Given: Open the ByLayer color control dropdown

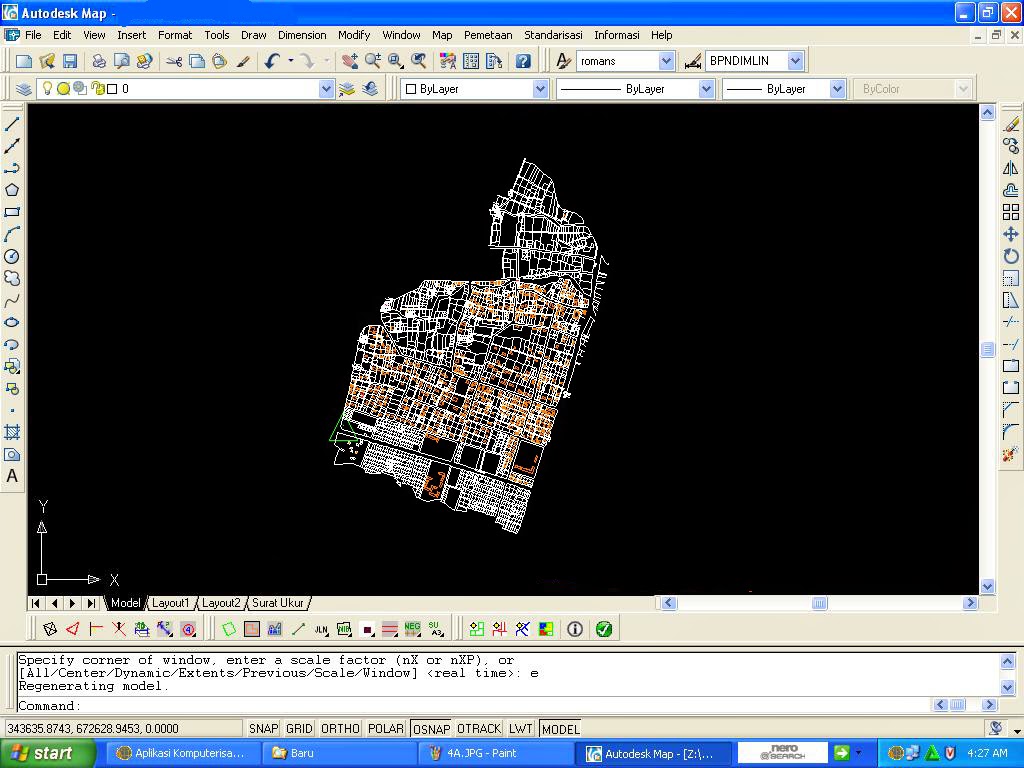Looking at the screenshot, I should pos(540,89).
